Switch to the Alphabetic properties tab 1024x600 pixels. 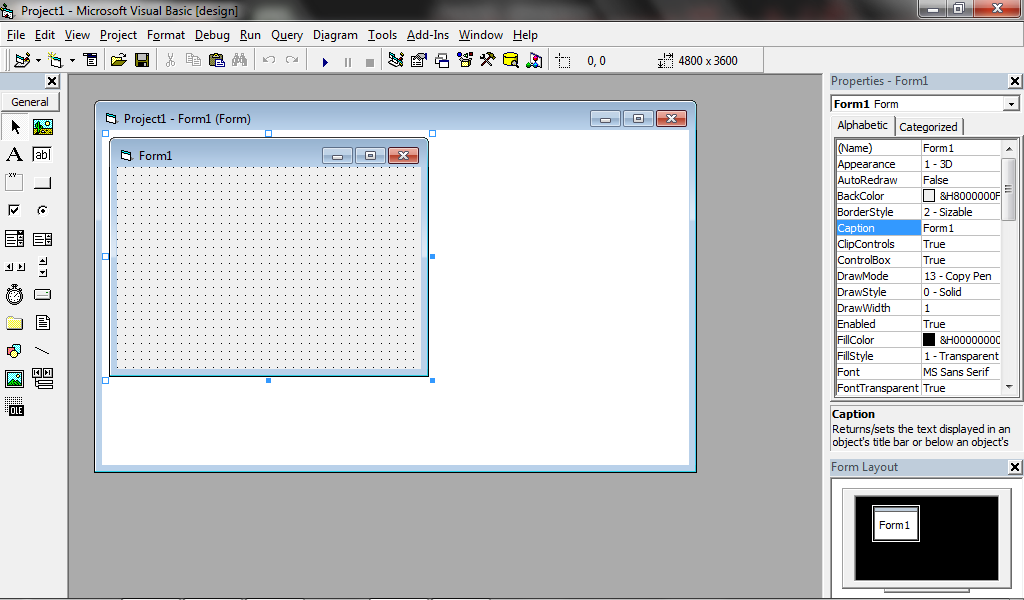point(863,125)
